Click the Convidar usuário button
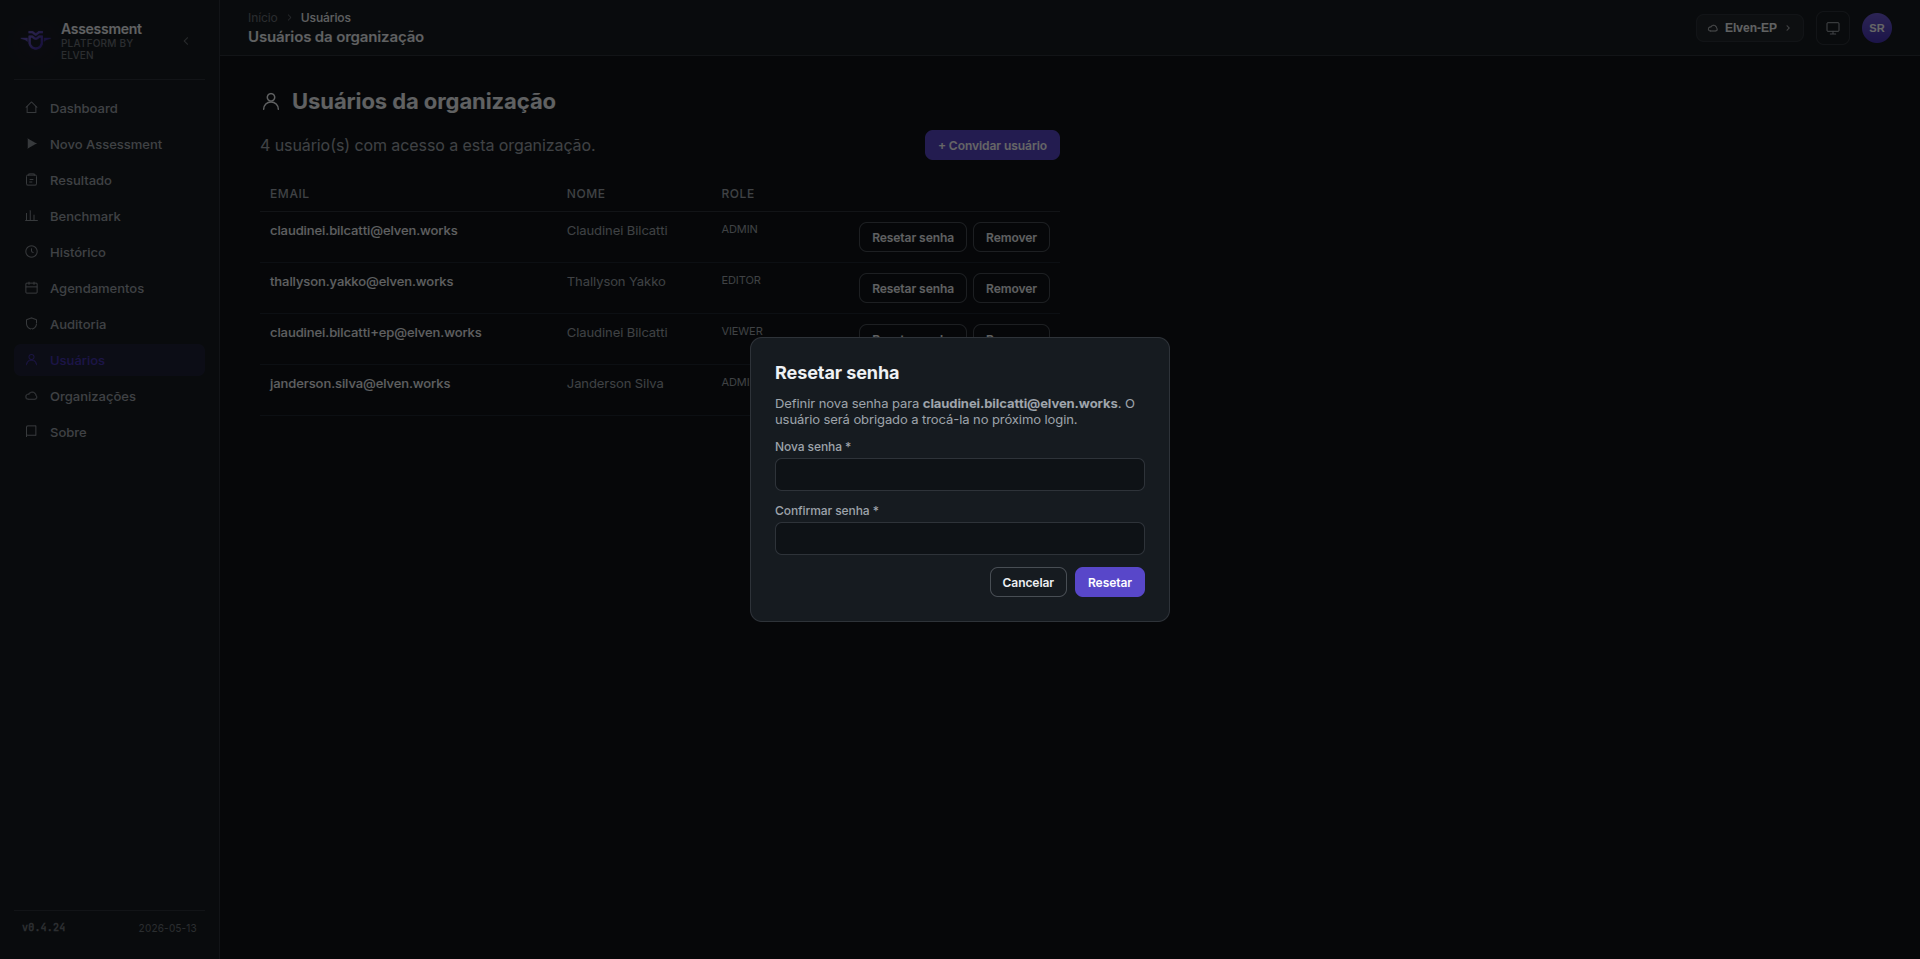The width and height of the screenshot is (1920, 959). click(992, 145)
